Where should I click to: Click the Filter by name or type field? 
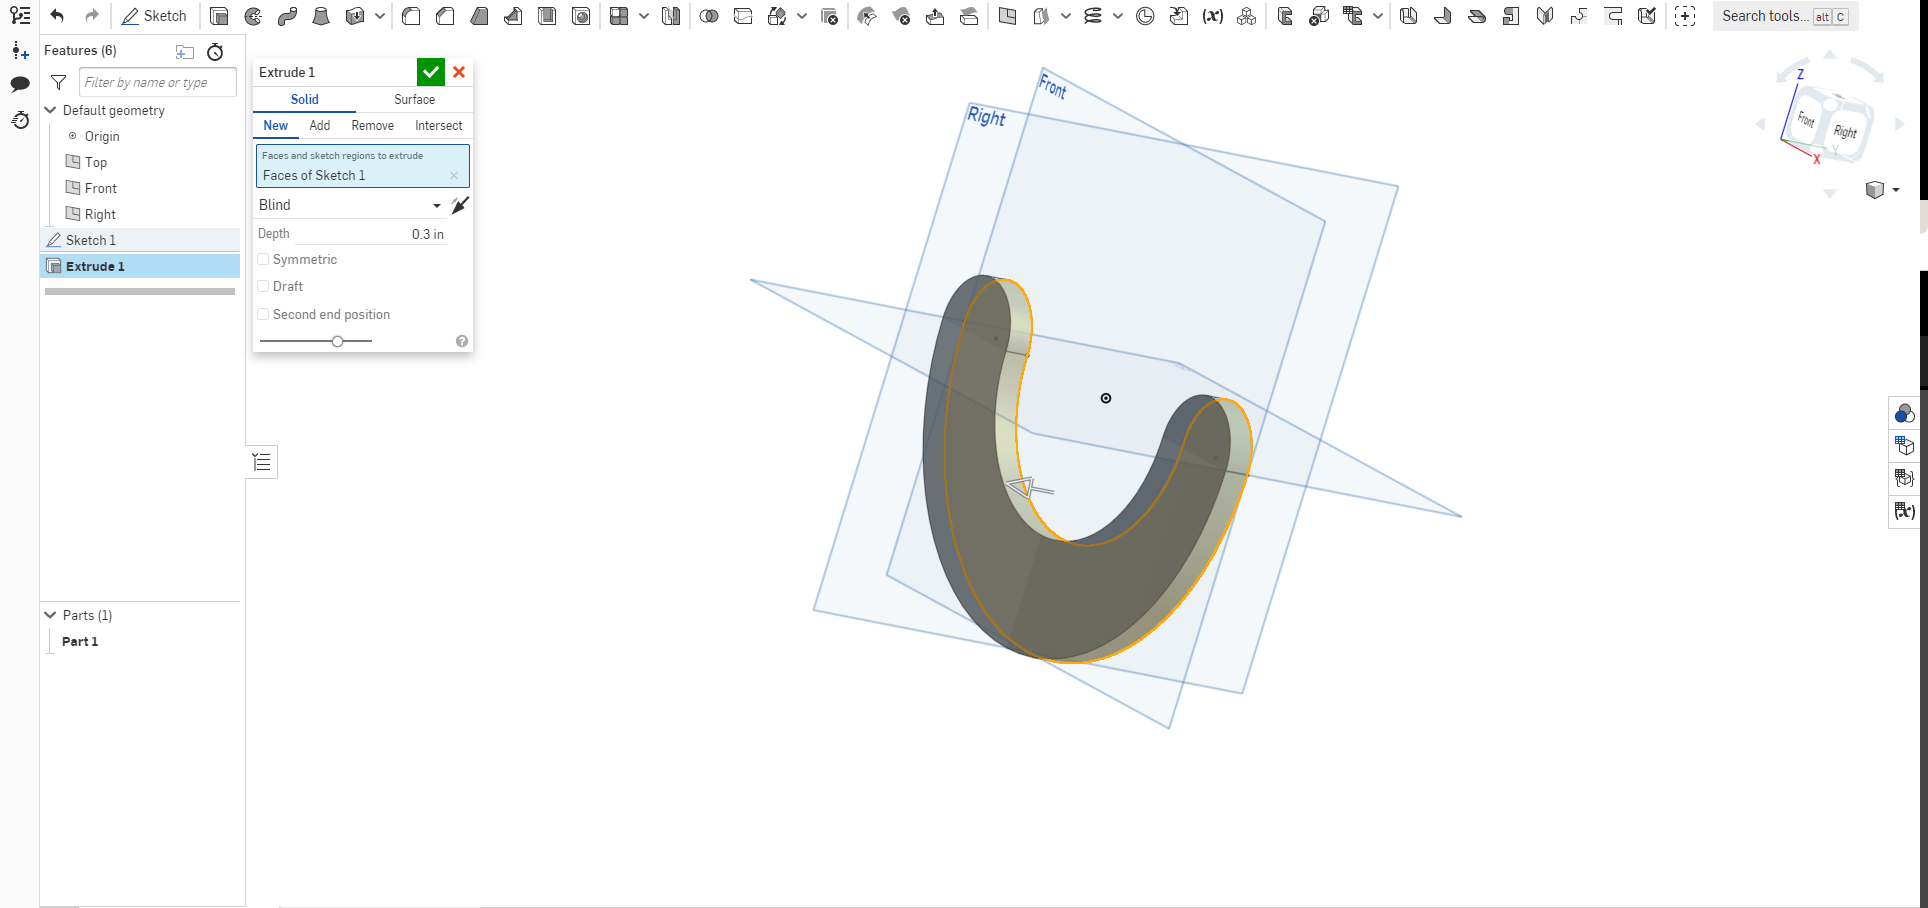pyautogui.click(x=158, y=82)
